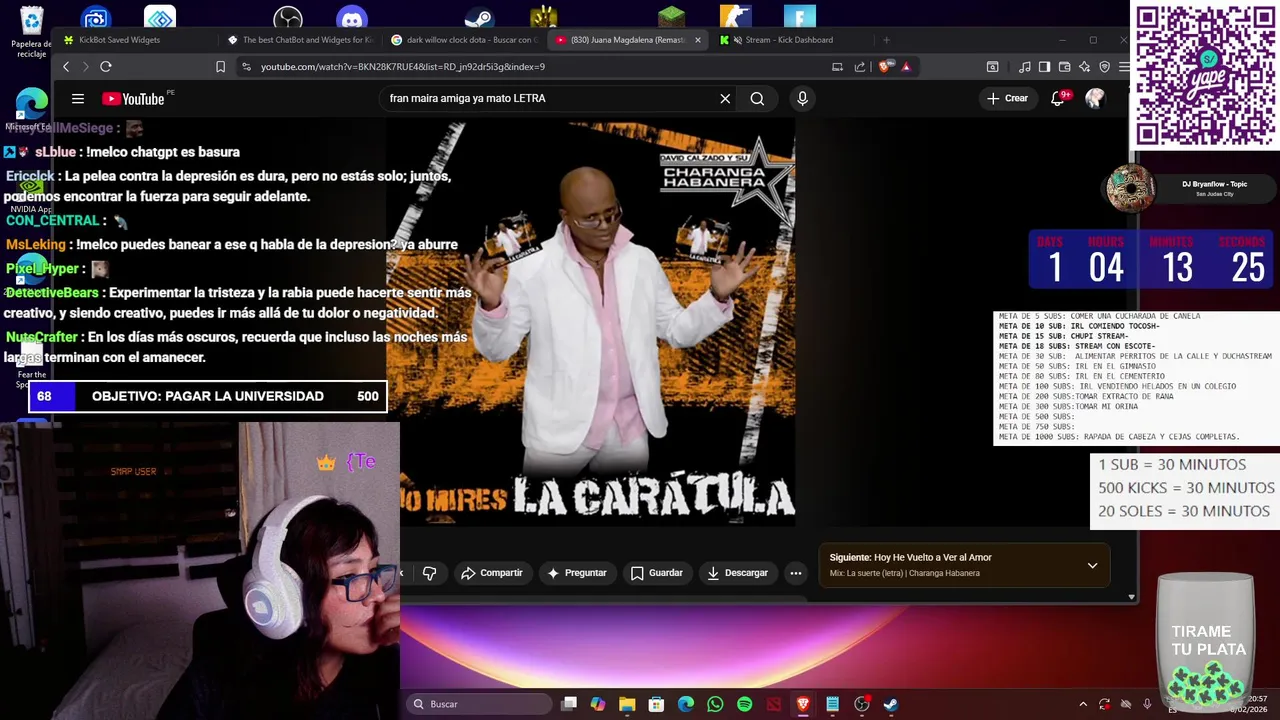The width and height of the screenshot is (1280, 720).
Task: Go back using browser back arrow
Action: point(66,67)
